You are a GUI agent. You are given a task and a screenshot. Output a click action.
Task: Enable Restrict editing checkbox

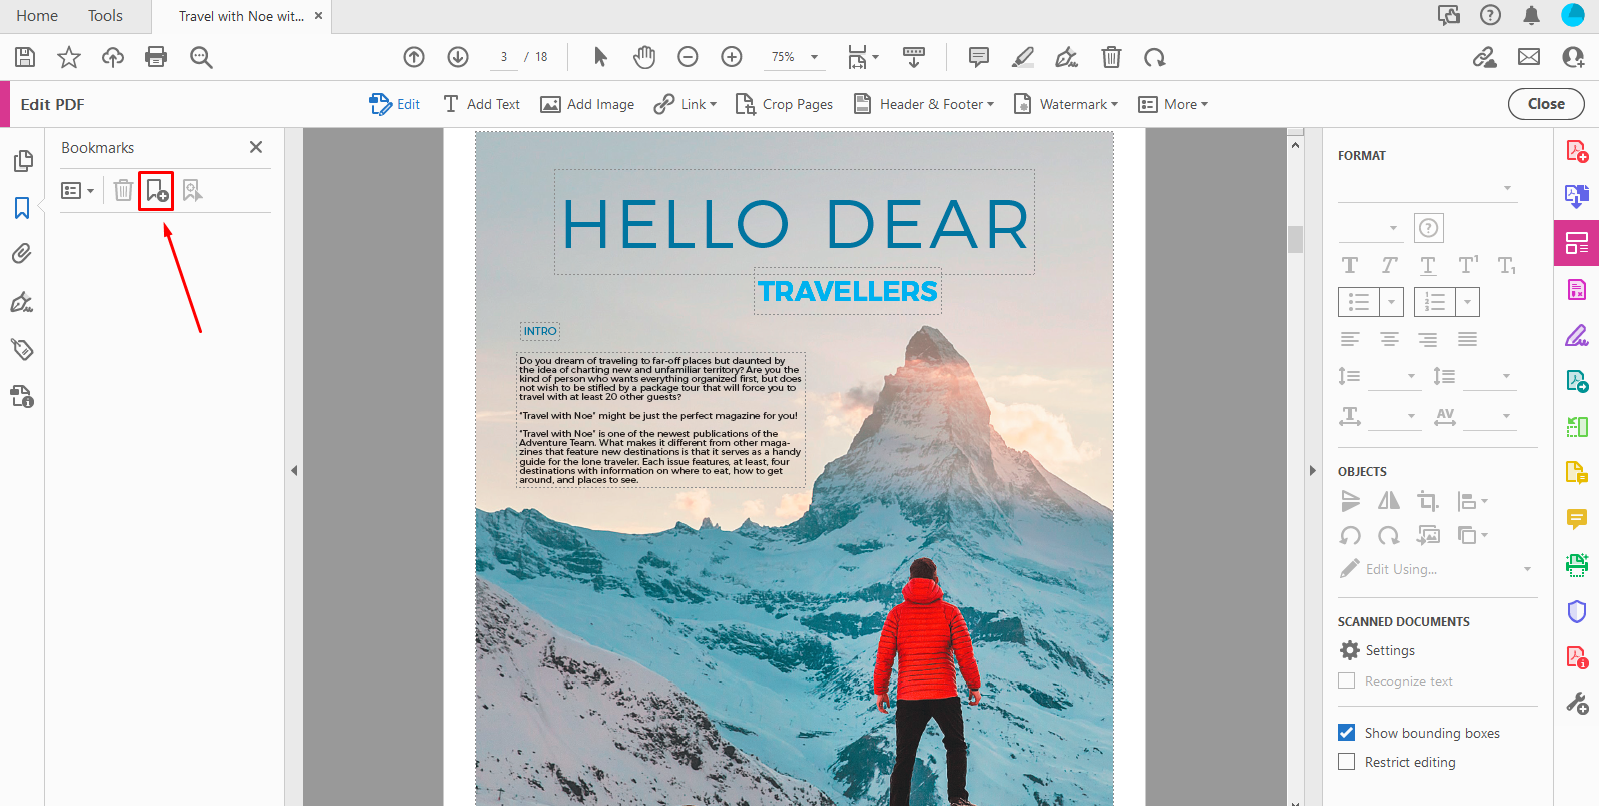pyautogui.click(x=1347, y=762)
